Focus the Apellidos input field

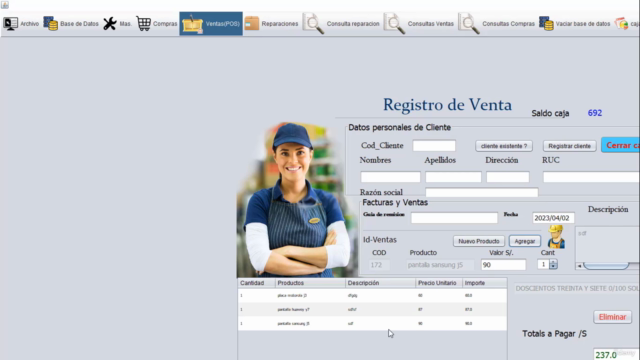coord(453,177)
